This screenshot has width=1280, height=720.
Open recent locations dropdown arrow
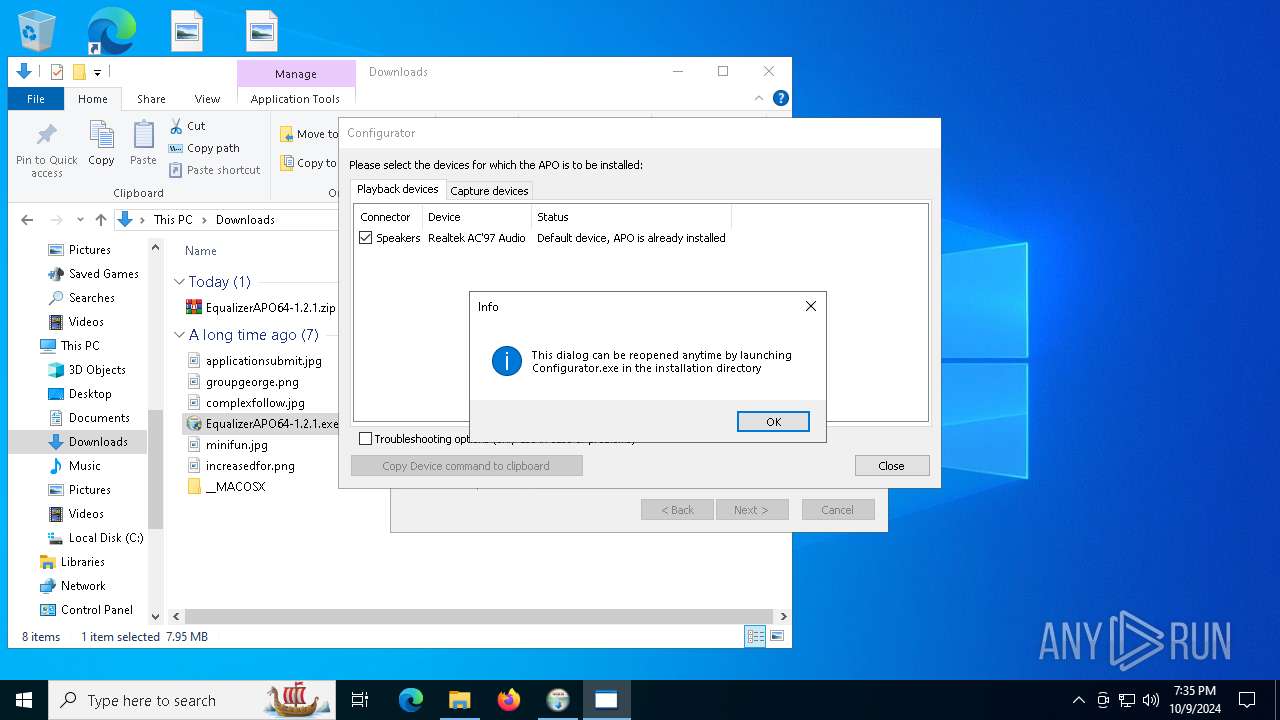pos(80,220)
